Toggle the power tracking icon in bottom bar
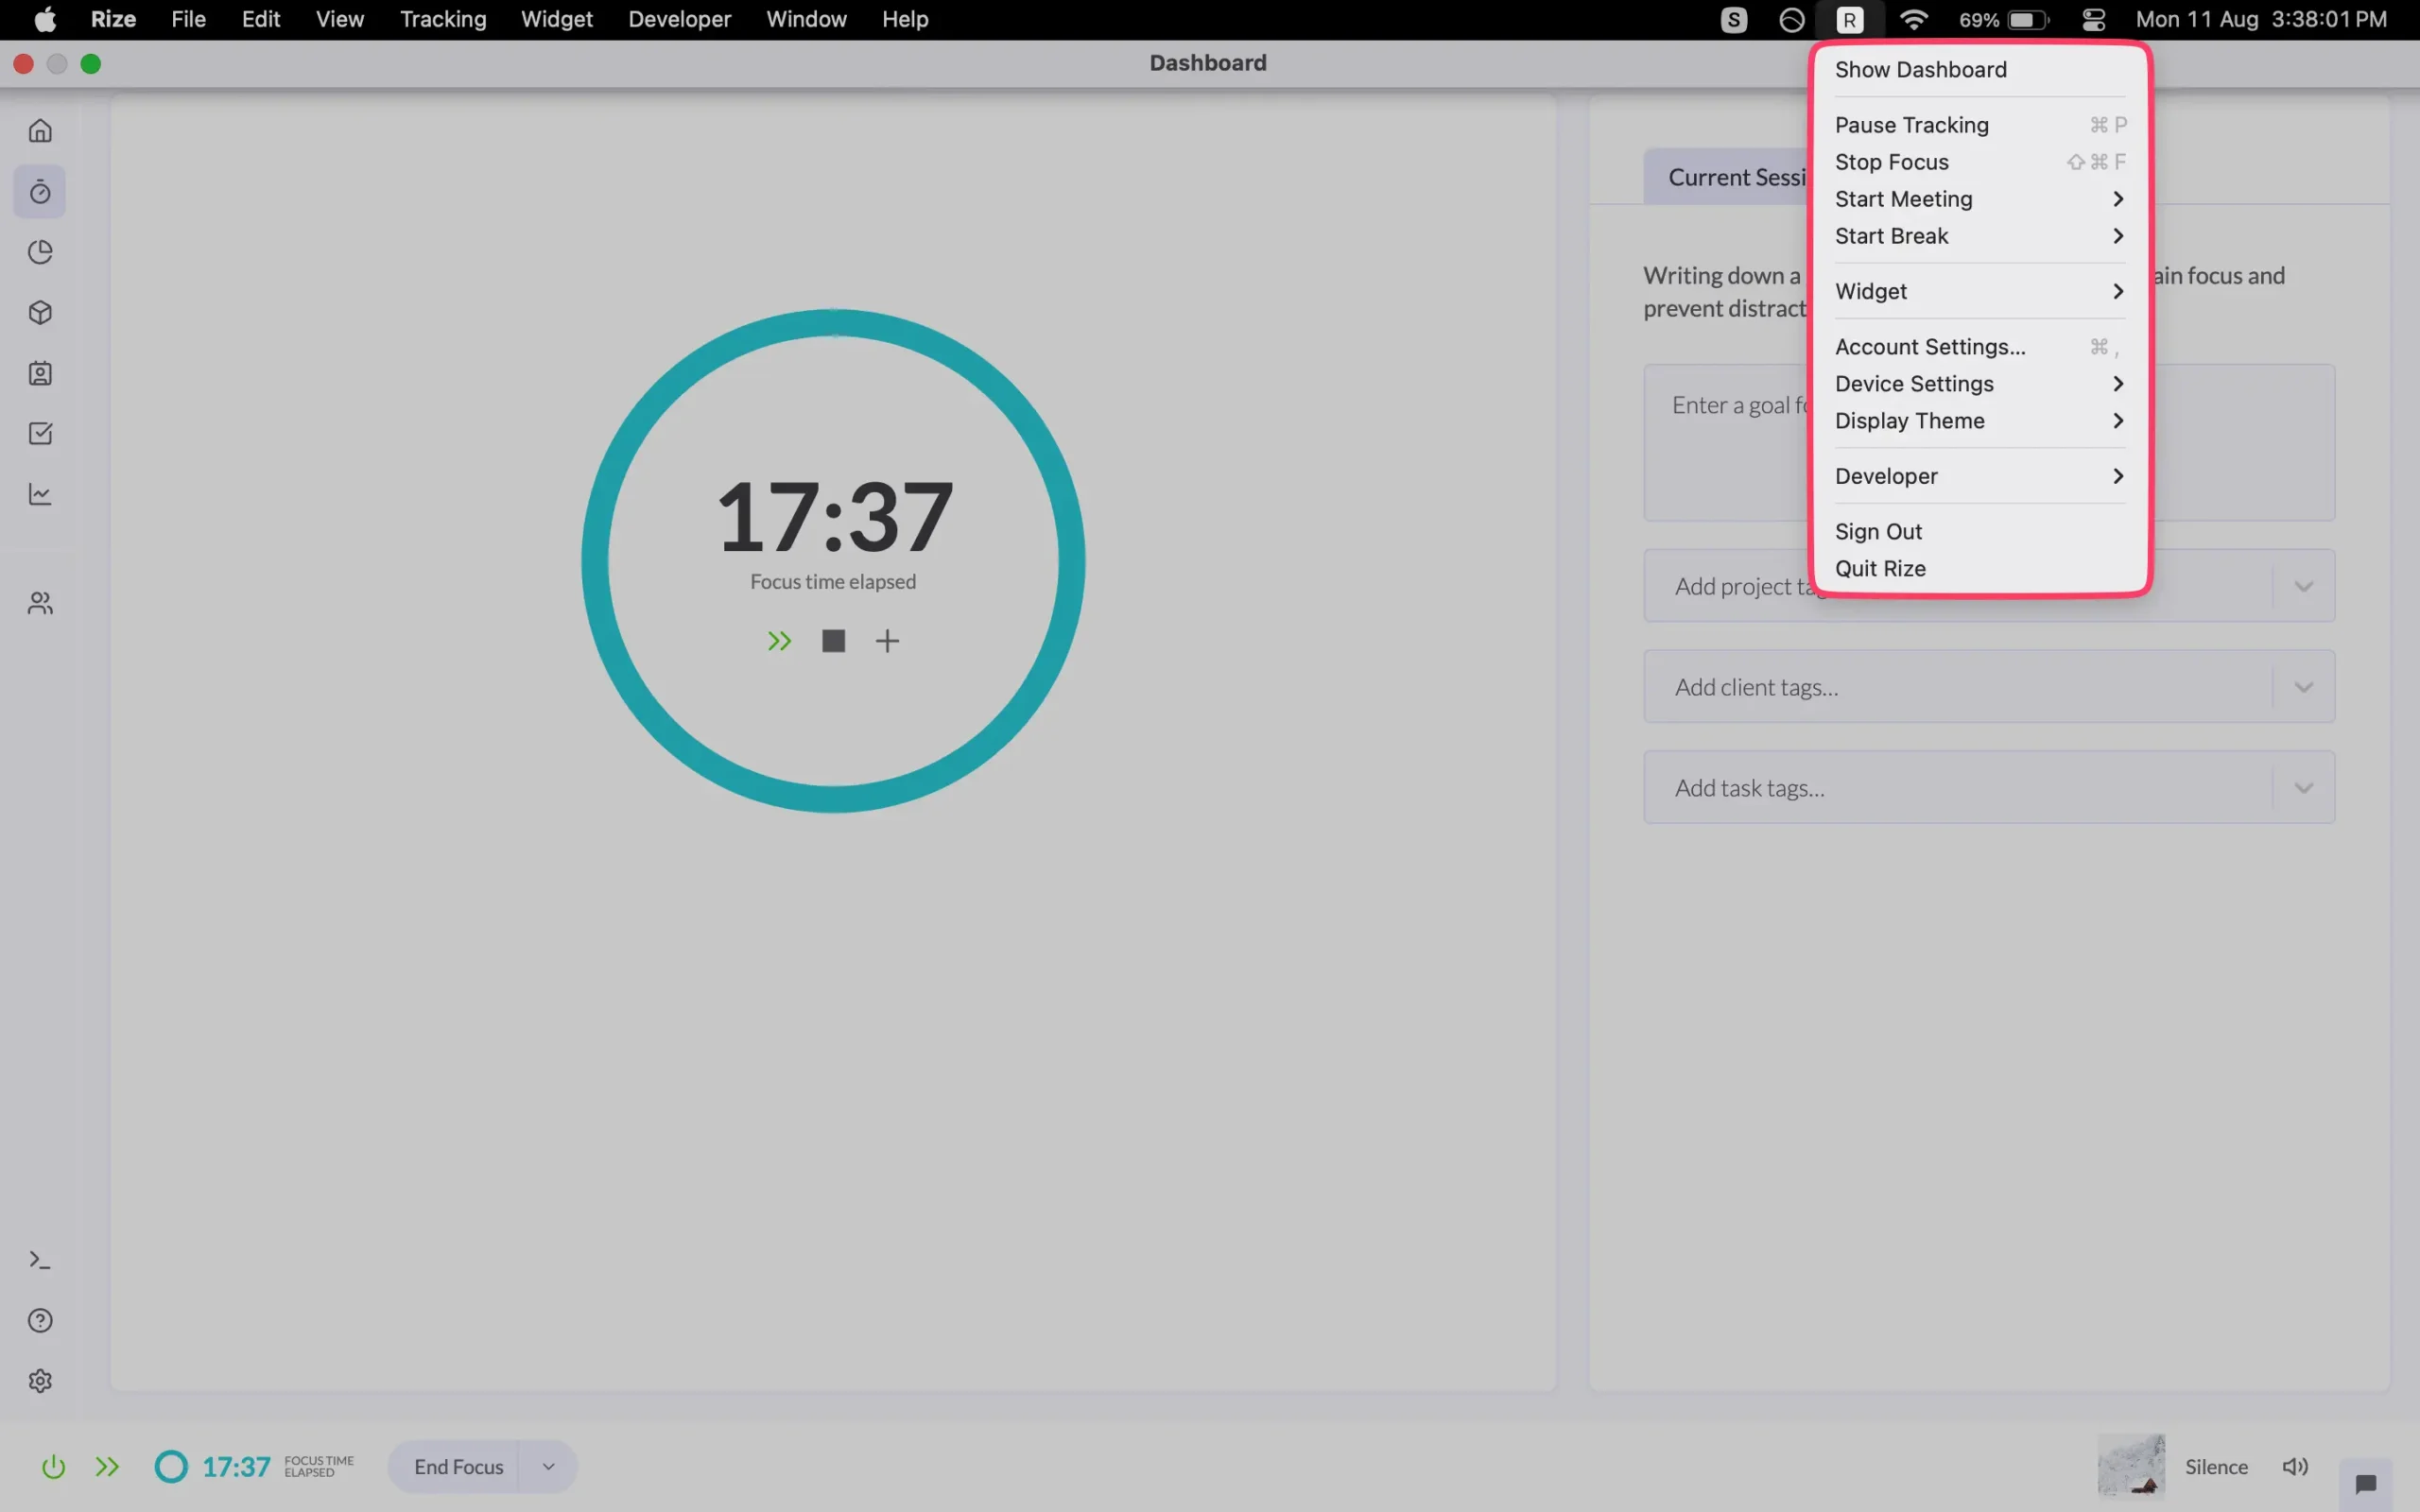2420x1512 pixels. coord(53,1467)
